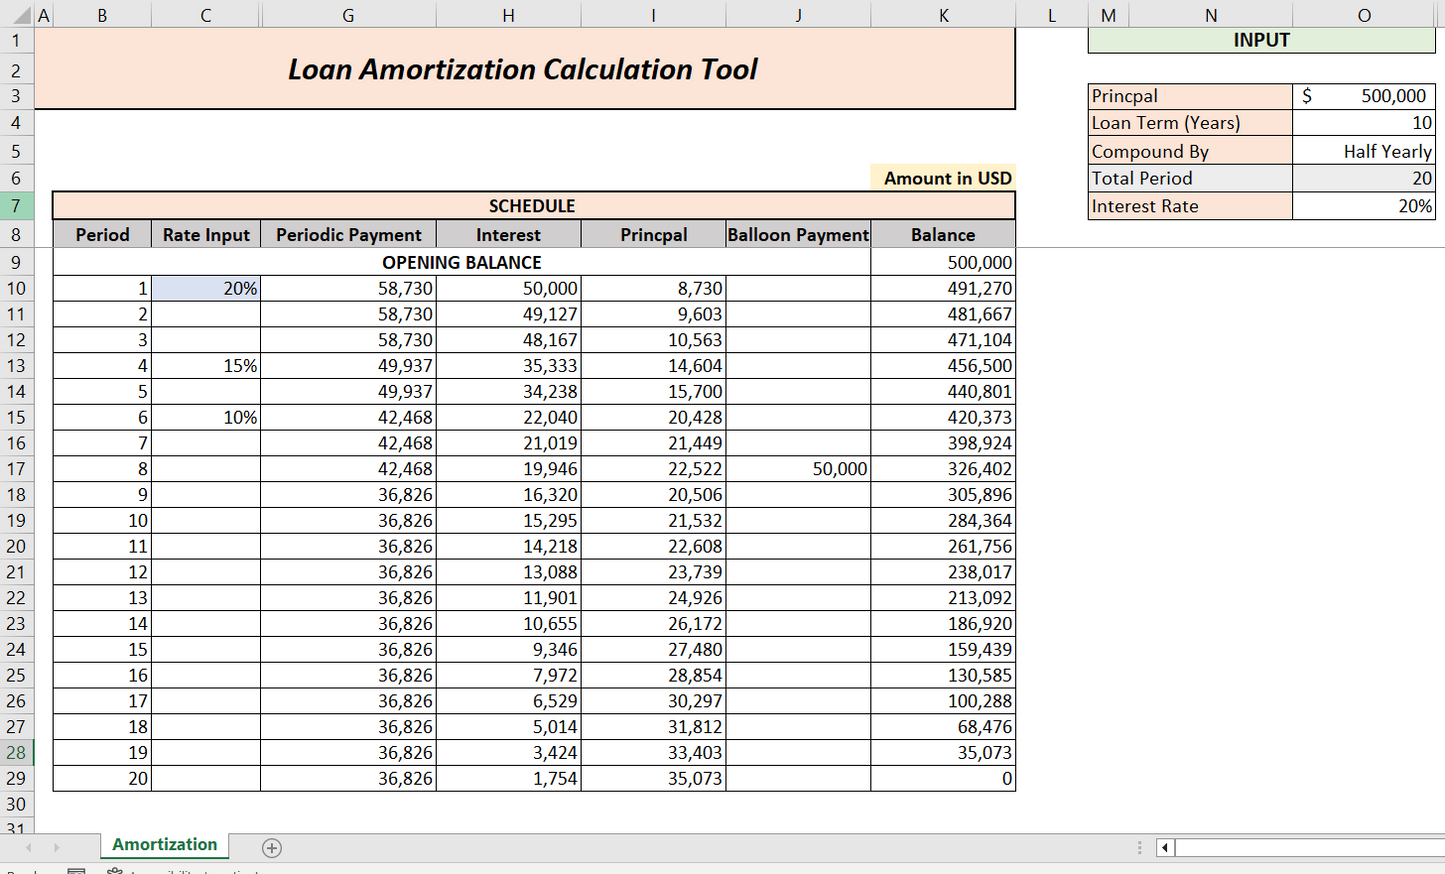The image size is (1445, 874).
Task: Click the sheet tab bar resize handle
Action: point(1139,848)
